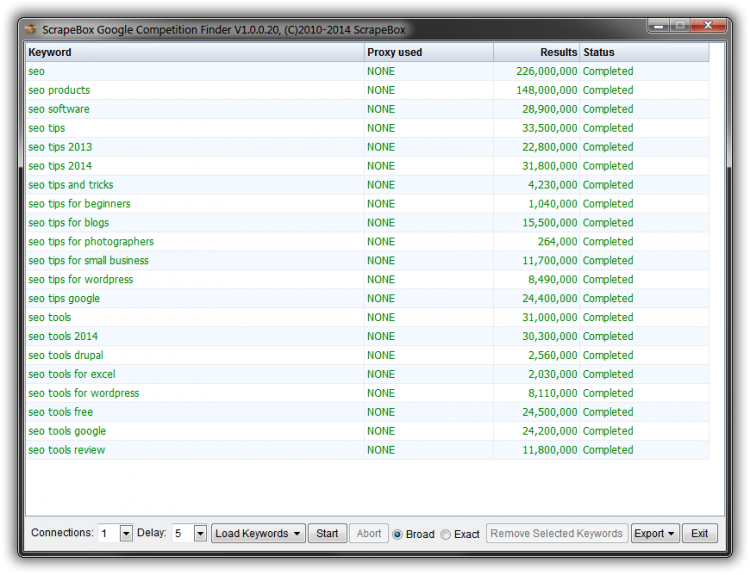Select the 'seo tools for wordpress' row
The height and width of the screenshot is (575, 750).
[x=367, y=393]
